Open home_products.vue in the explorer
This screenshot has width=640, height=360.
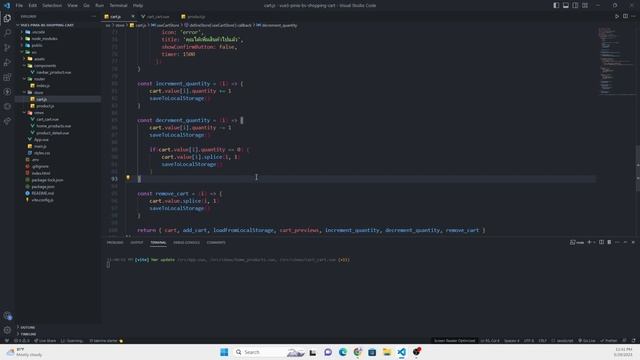(x=53, y=126)
